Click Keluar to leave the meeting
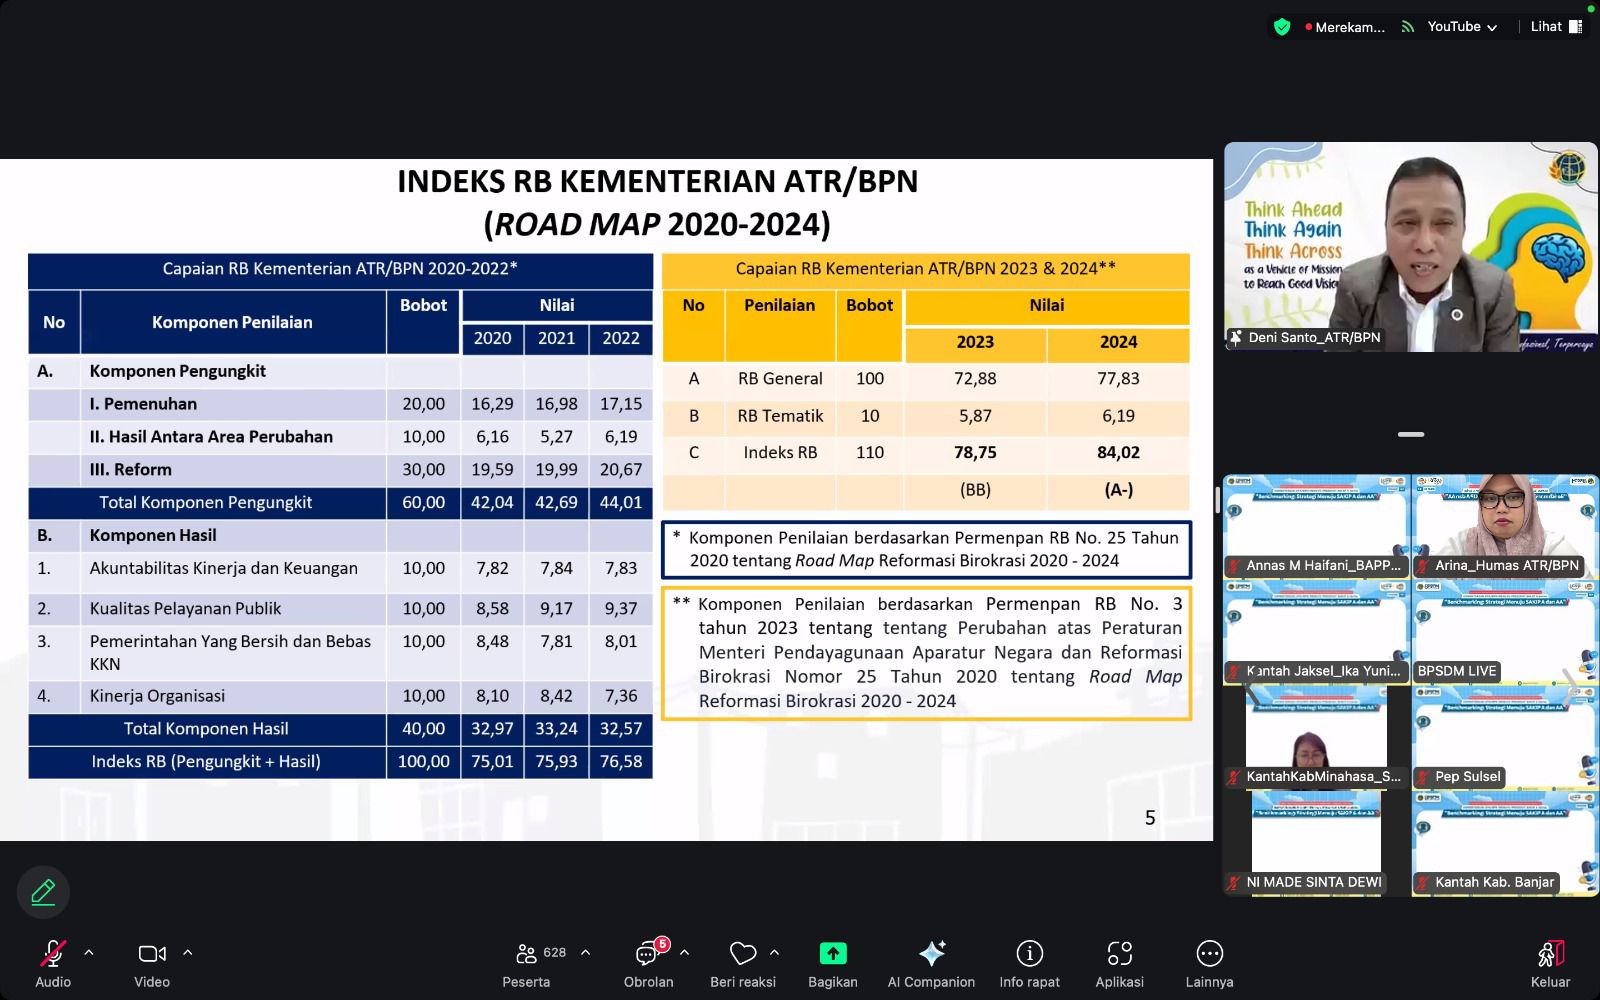 click(x=1549, y=953)
